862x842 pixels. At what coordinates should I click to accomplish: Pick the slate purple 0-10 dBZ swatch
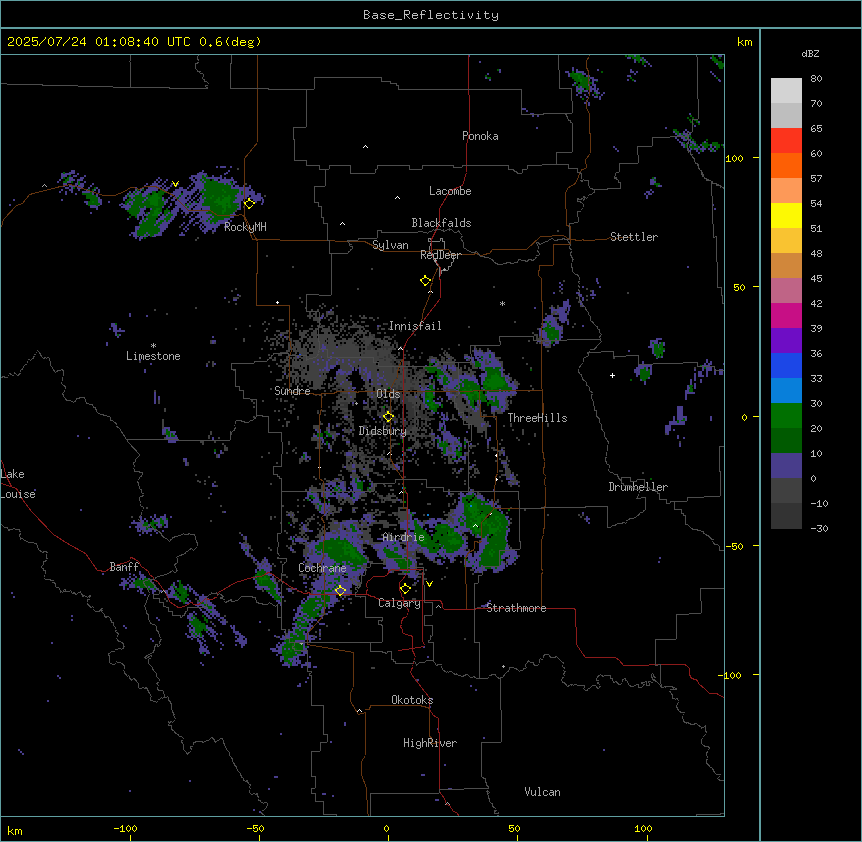786,466
